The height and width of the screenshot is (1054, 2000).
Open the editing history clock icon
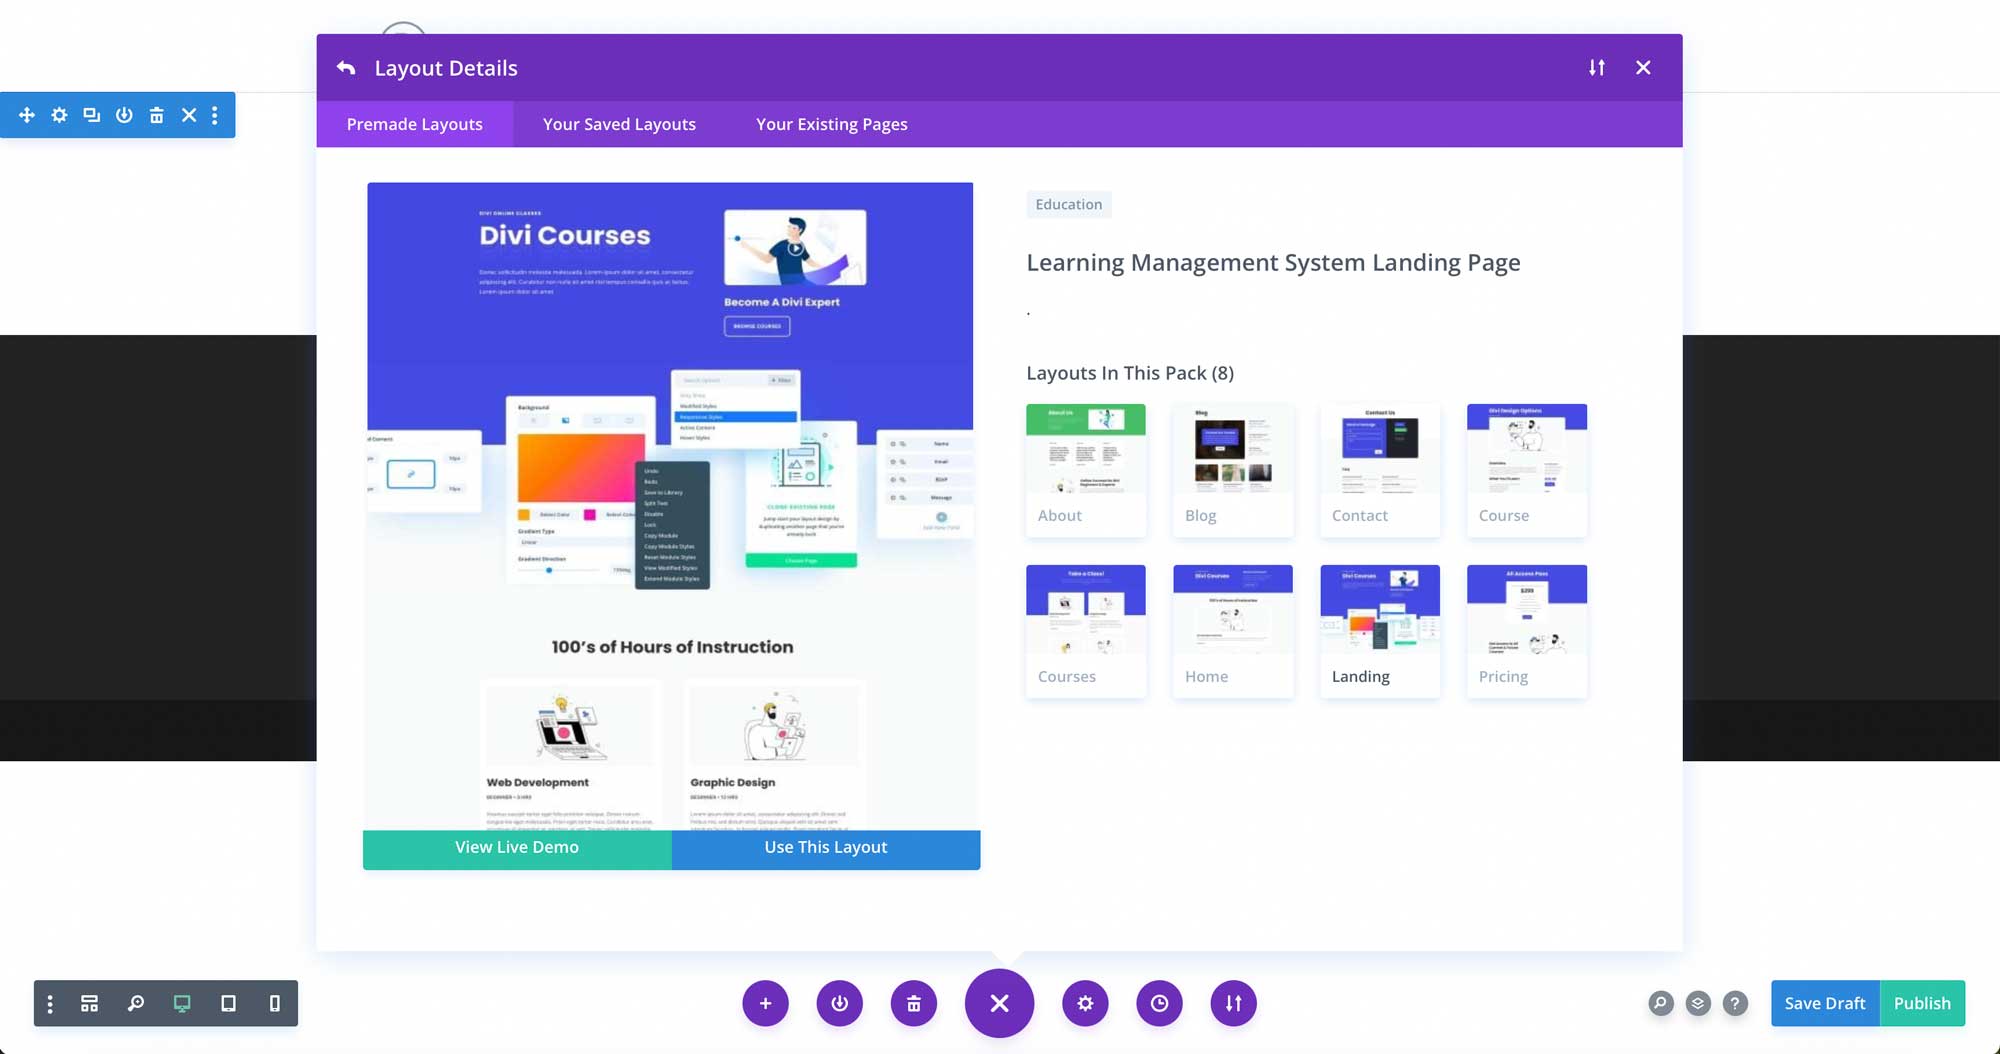[x=1159, y=1003]
